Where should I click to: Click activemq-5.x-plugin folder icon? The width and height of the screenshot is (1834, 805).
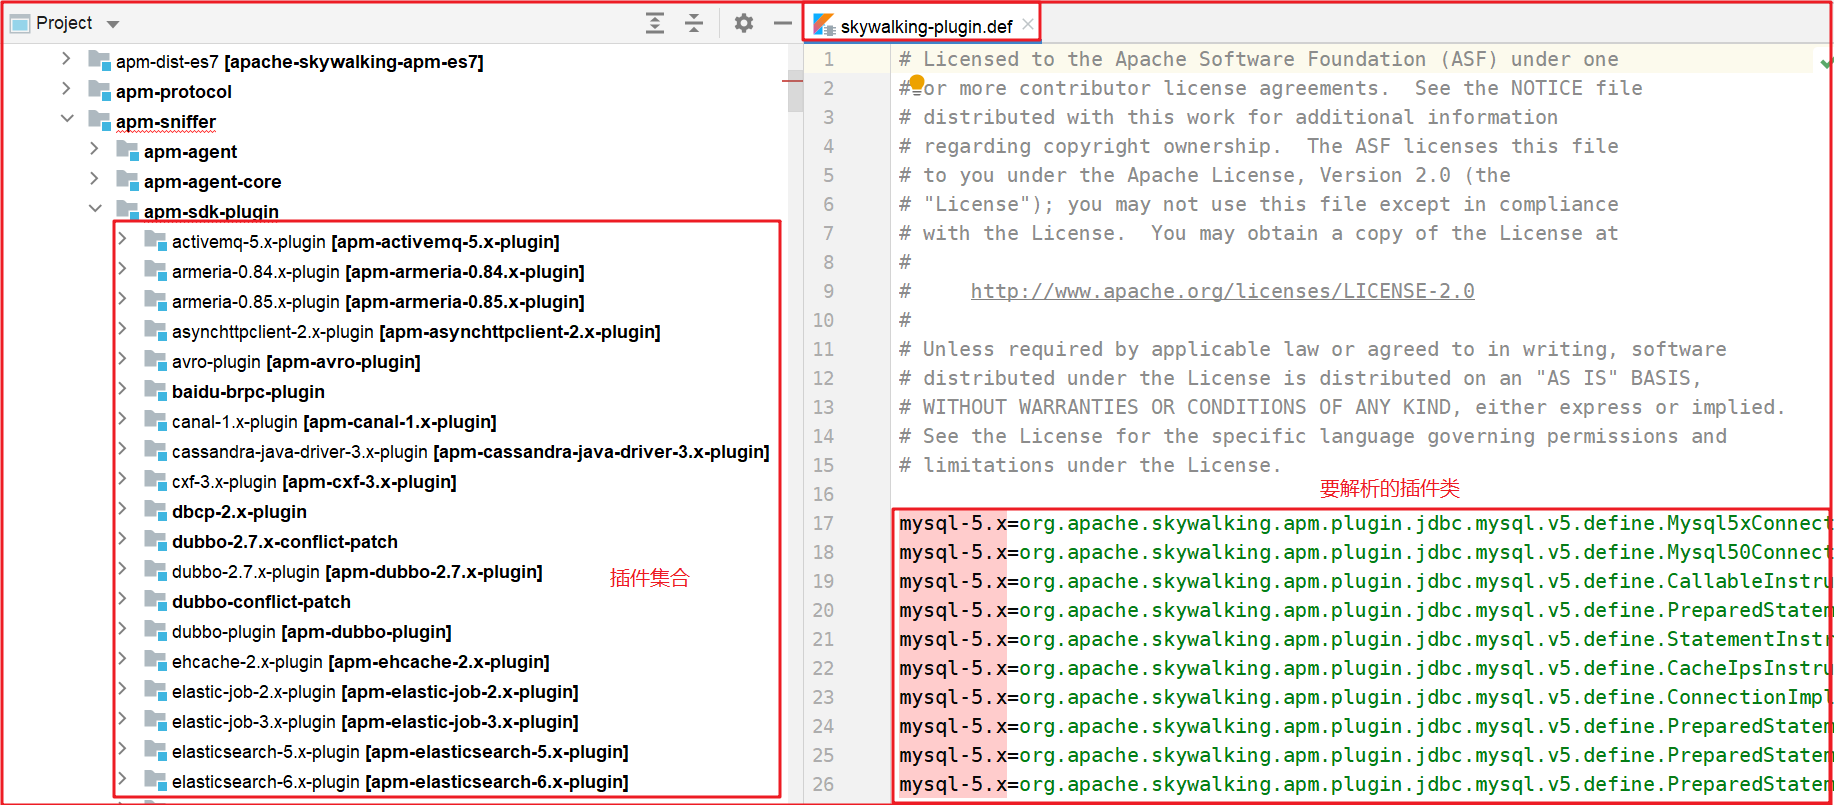pyautogui.click(x=155, y=240)
